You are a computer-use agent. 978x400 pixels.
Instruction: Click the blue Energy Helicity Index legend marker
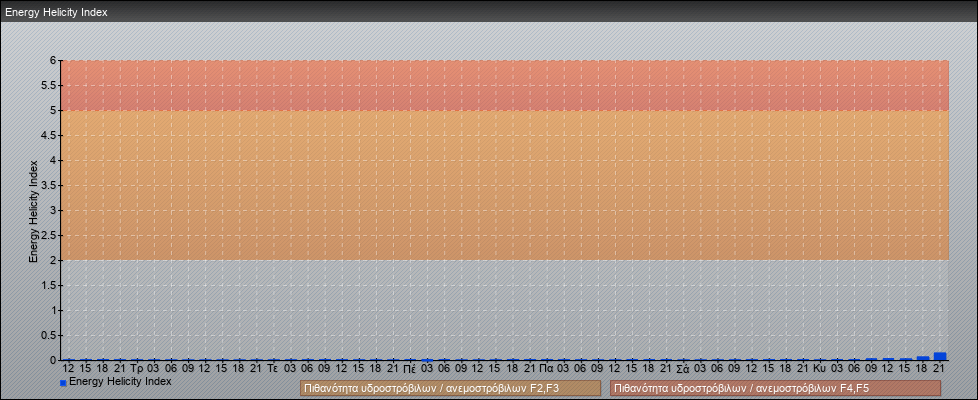pos(63,383)
